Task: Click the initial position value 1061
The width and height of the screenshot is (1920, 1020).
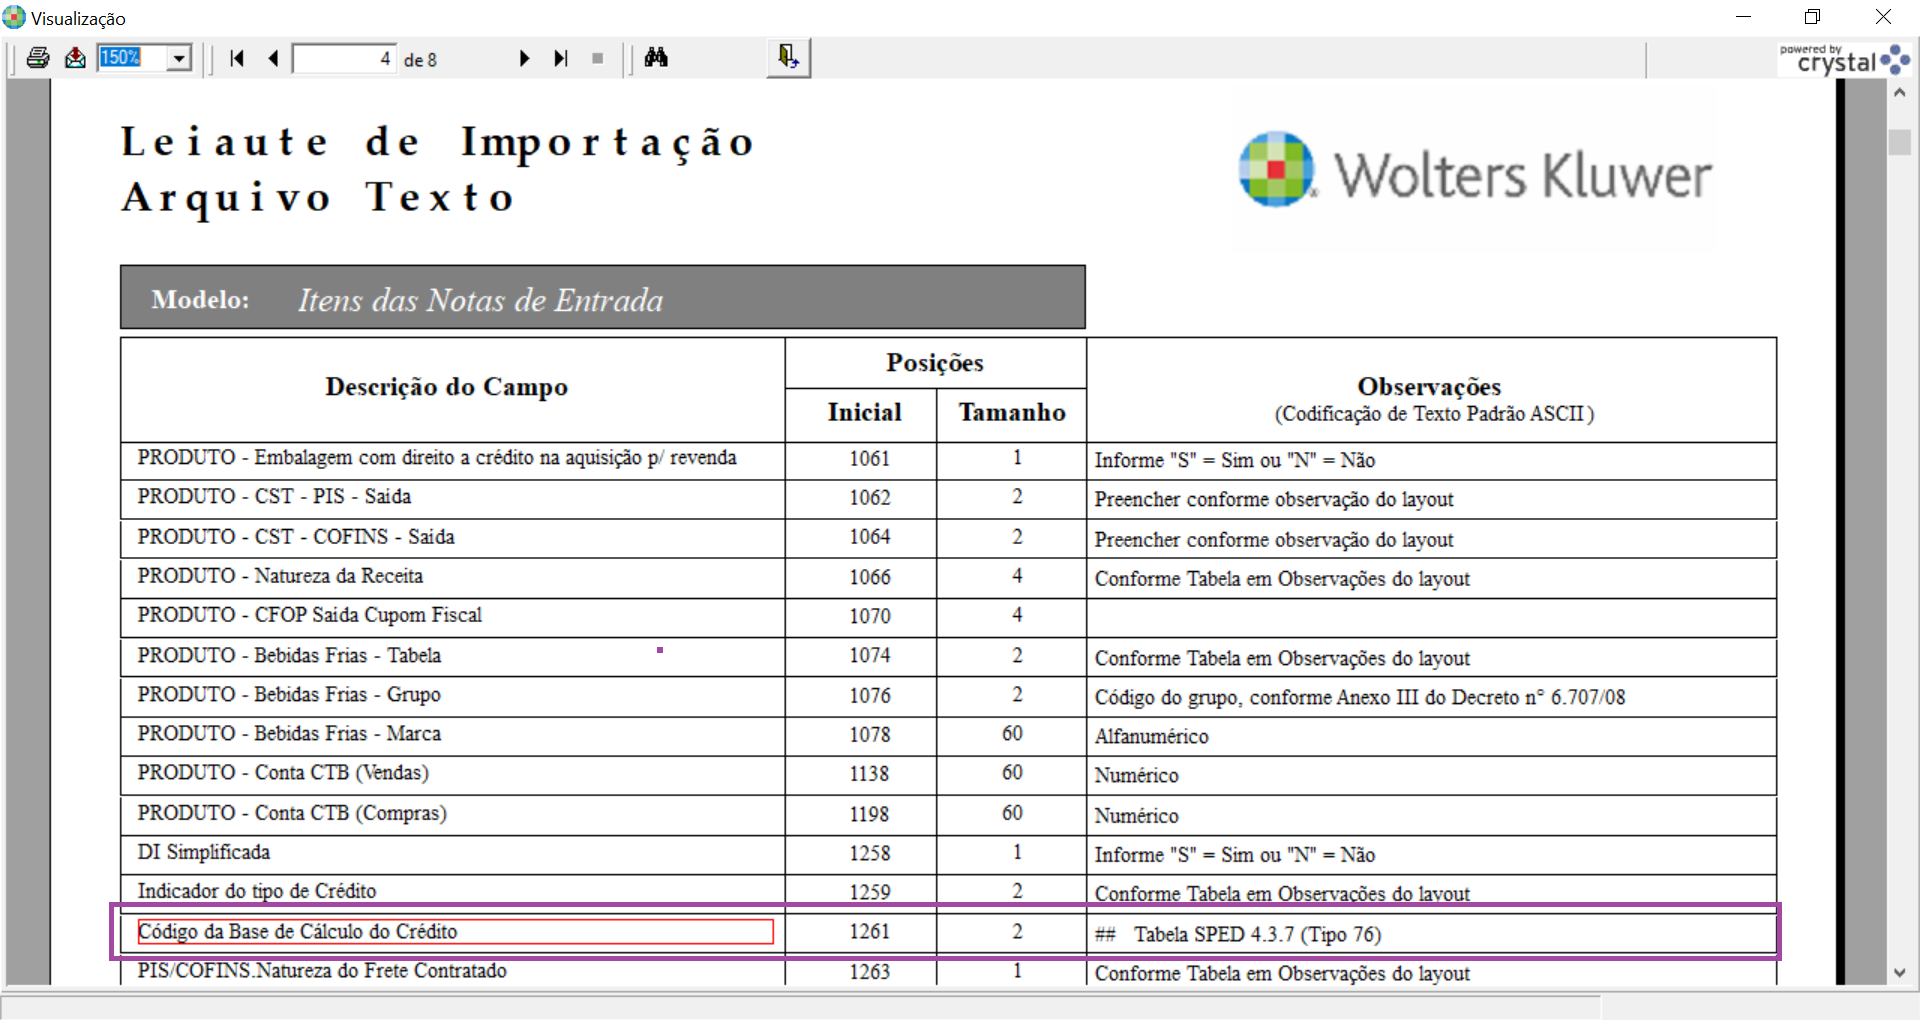Action: pyautogui.click(x=869, y=459)
